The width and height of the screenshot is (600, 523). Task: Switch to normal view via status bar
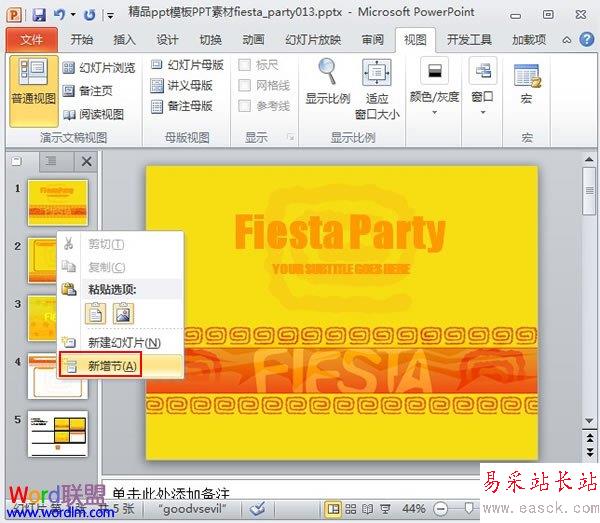[333, 509]
